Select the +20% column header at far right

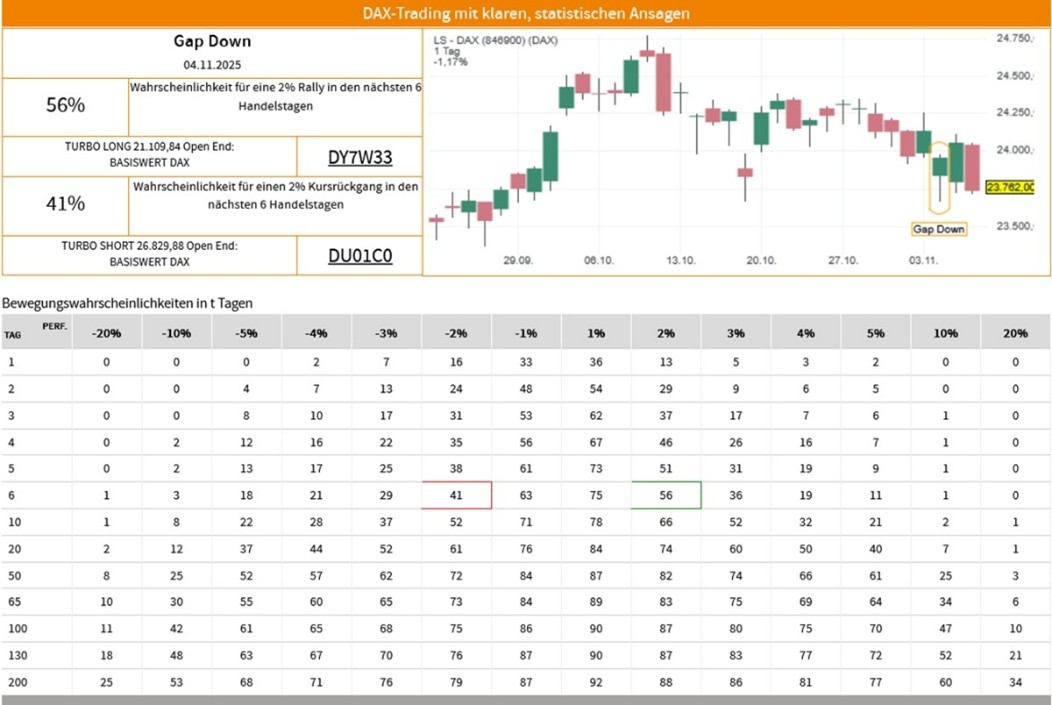pos(1015,333)
